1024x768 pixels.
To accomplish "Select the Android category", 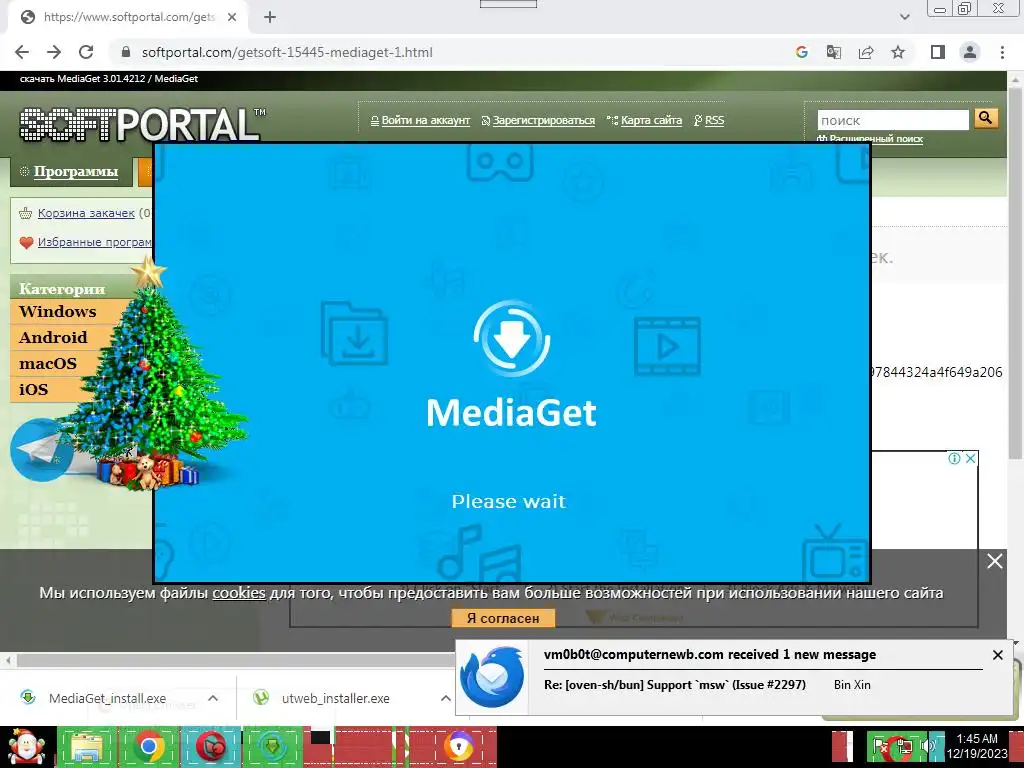I will click(x=53, y=338).
